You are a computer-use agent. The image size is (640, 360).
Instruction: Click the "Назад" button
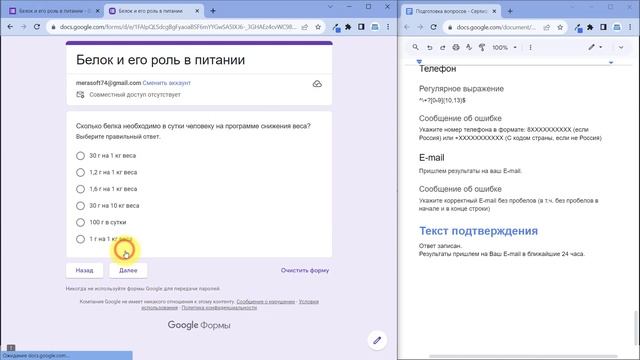84,270
